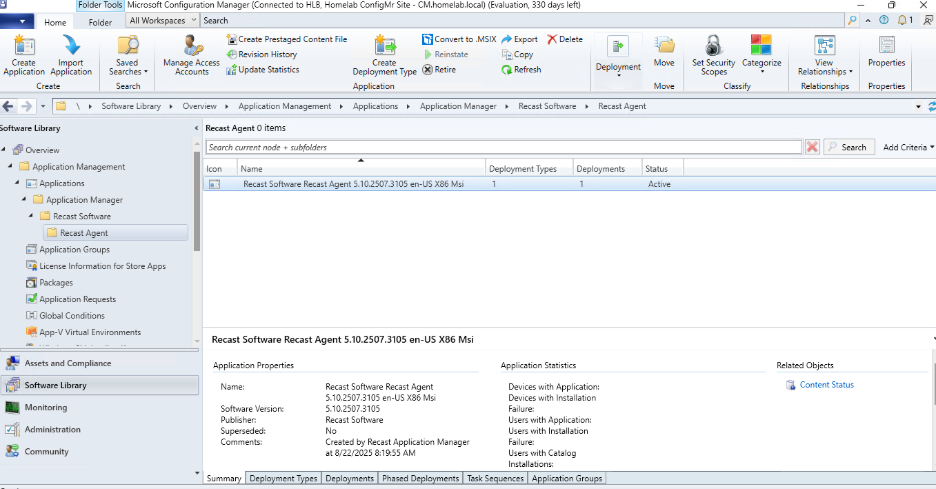Click Copy in the ribbon

pos(517,54)
